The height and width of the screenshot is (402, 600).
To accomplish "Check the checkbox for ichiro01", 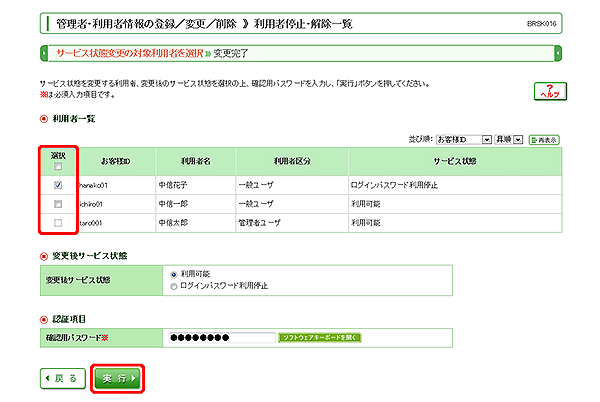I will [58, 203].
